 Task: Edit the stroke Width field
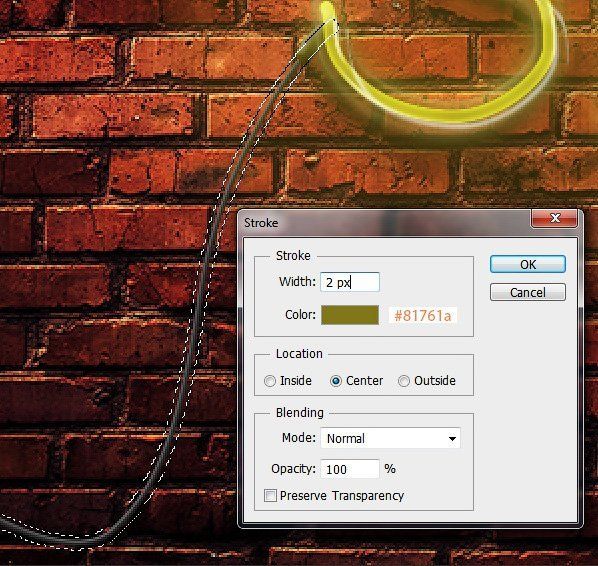[350, 282]
